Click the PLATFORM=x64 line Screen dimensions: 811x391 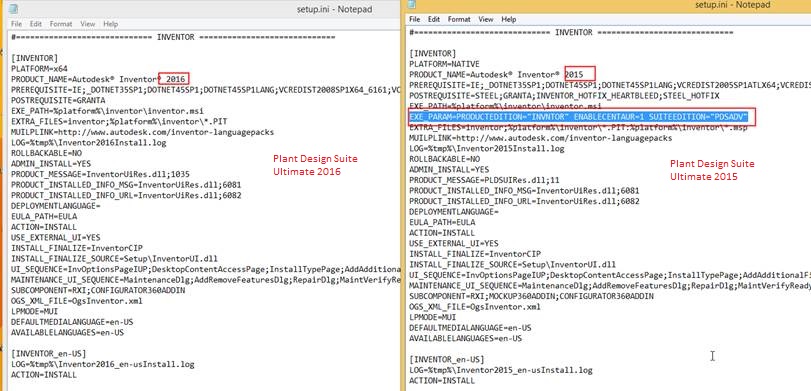39,68
